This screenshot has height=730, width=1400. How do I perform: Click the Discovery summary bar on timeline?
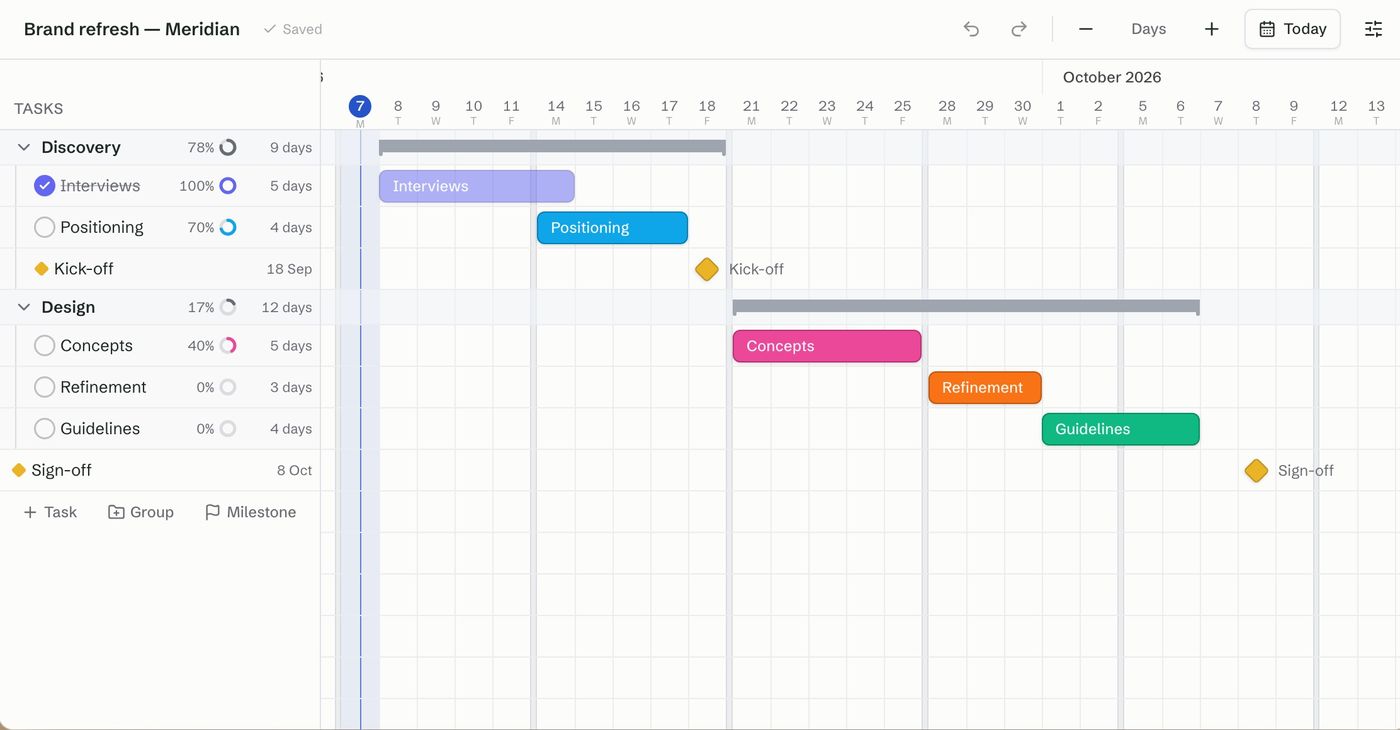click(552, 147)
